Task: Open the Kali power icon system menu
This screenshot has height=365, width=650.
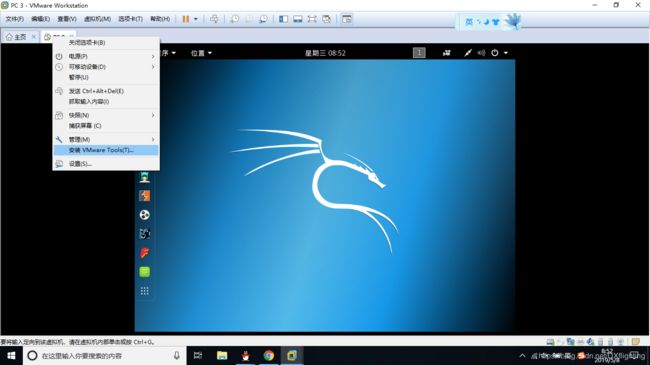Action: (495, 53)
